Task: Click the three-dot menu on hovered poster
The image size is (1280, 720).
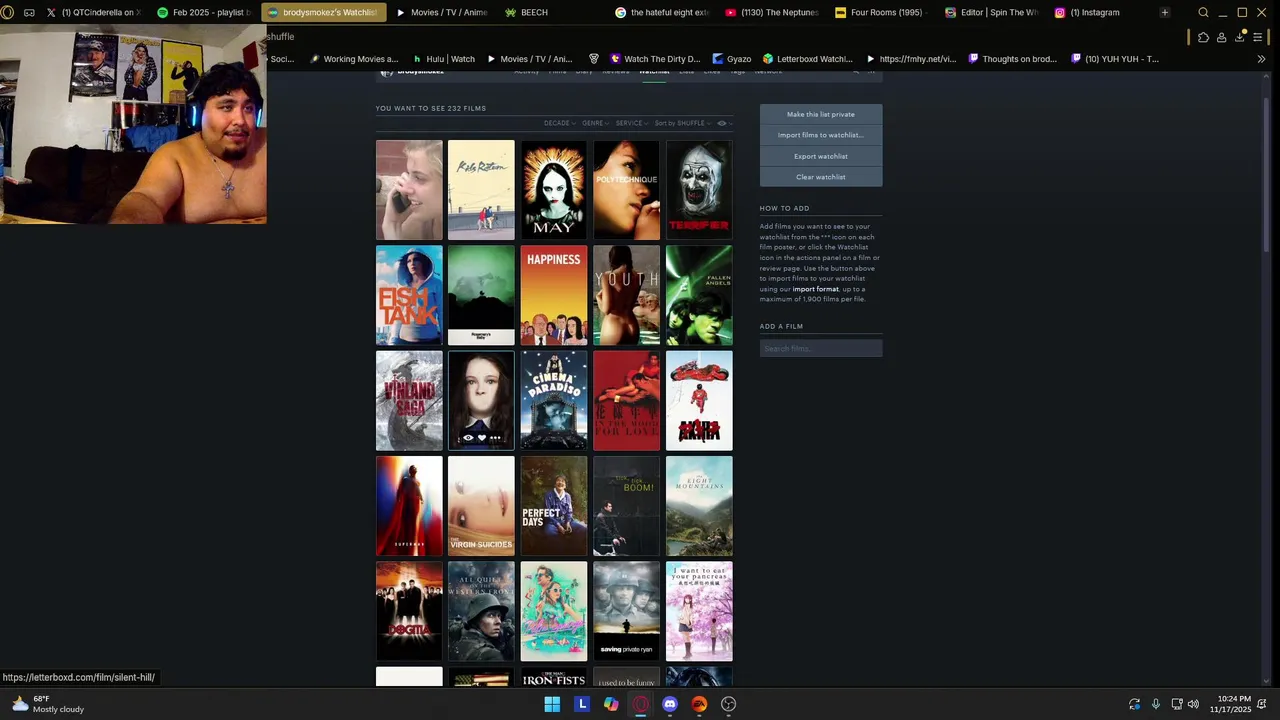Action: [495, 437]
